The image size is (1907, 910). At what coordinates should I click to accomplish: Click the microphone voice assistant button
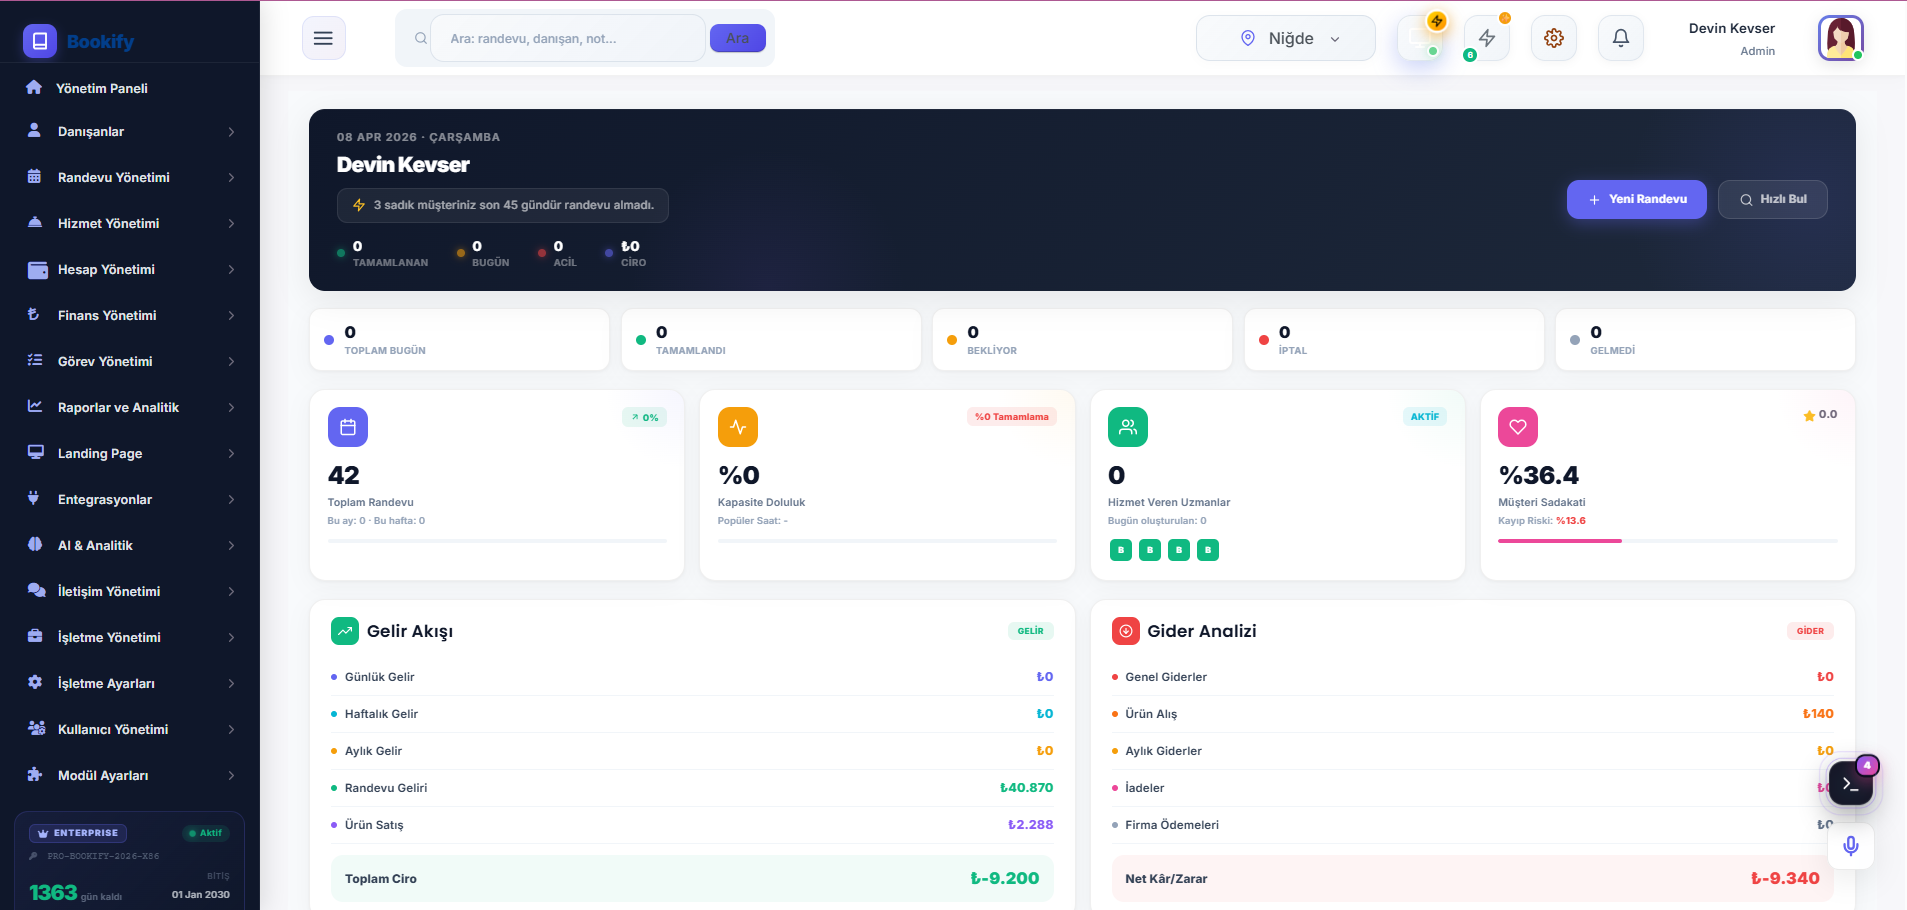click(x=1850, y=846)
